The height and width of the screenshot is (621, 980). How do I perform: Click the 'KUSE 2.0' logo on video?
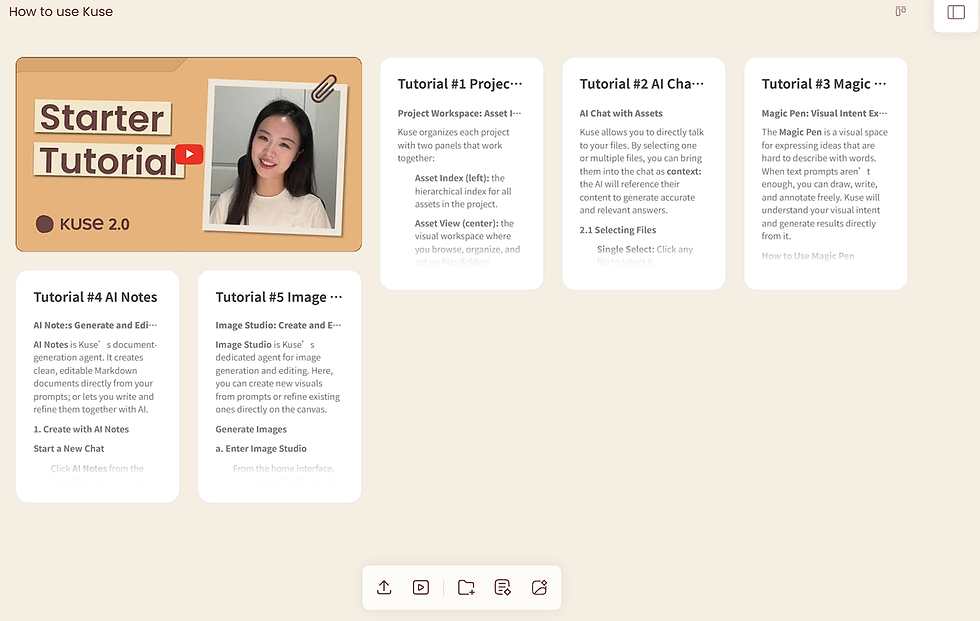(x=82, y=224)
